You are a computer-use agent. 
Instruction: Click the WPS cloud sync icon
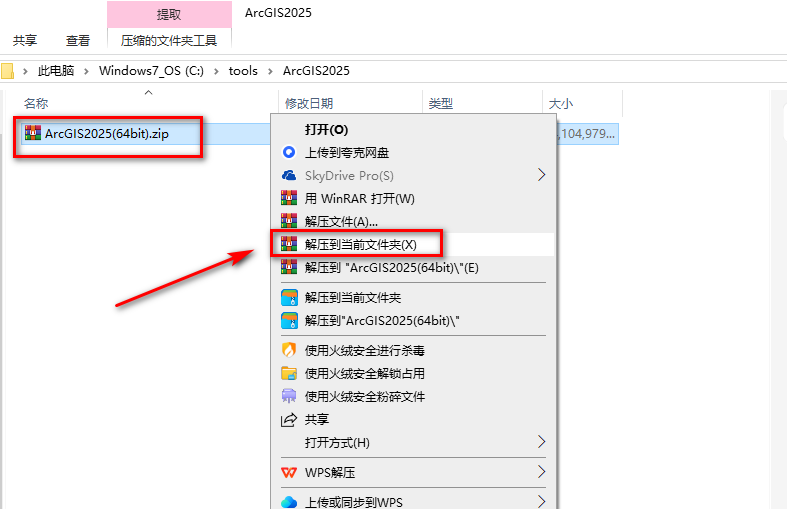point(289,502)
